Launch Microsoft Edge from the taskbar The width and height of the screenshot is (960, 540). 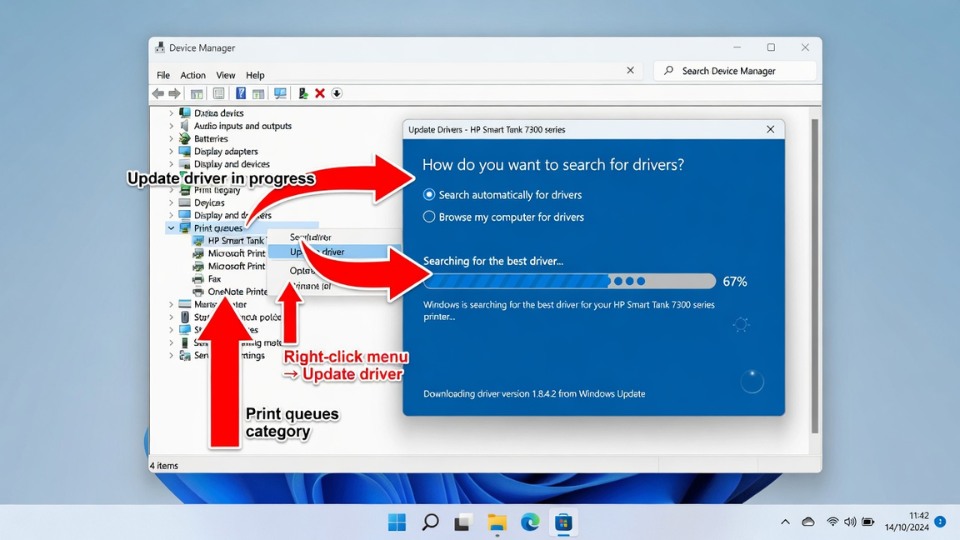pos(530,522)
